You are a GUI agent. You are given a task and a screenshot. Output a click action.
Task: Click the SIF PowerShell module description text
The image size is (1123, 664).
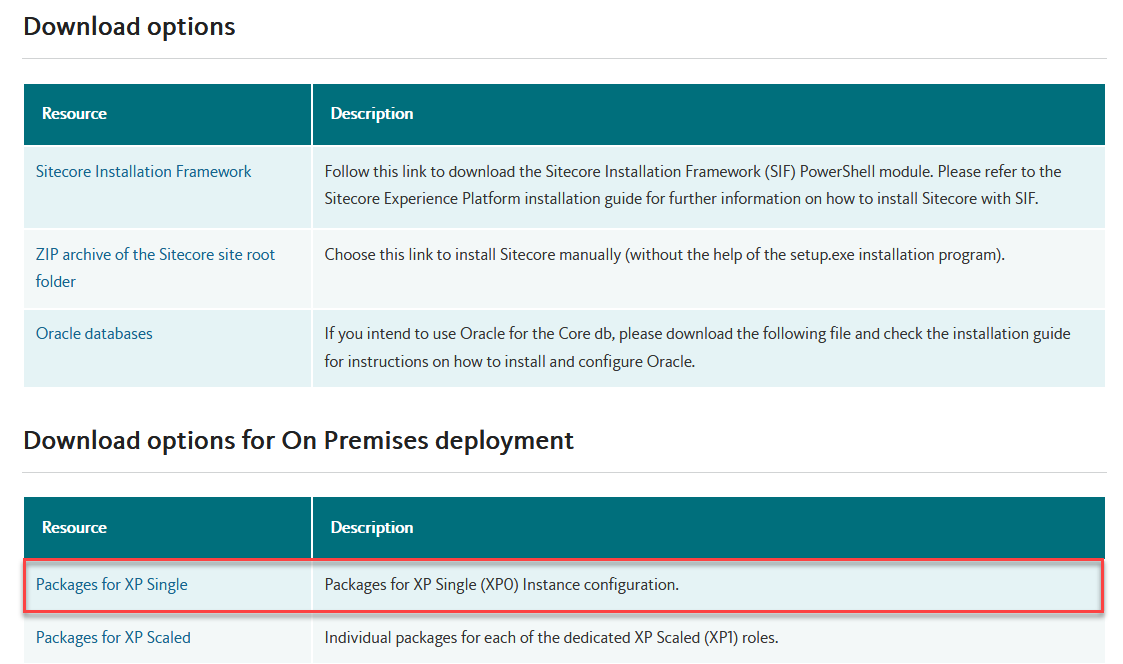[693, 185]
